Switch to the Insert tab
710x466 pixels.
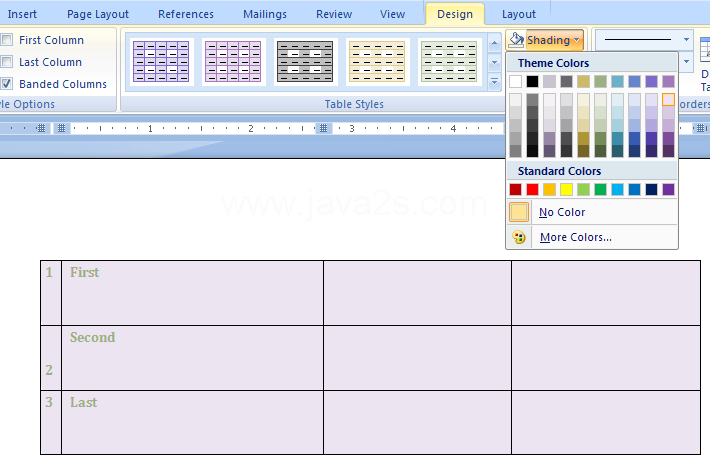22,14
